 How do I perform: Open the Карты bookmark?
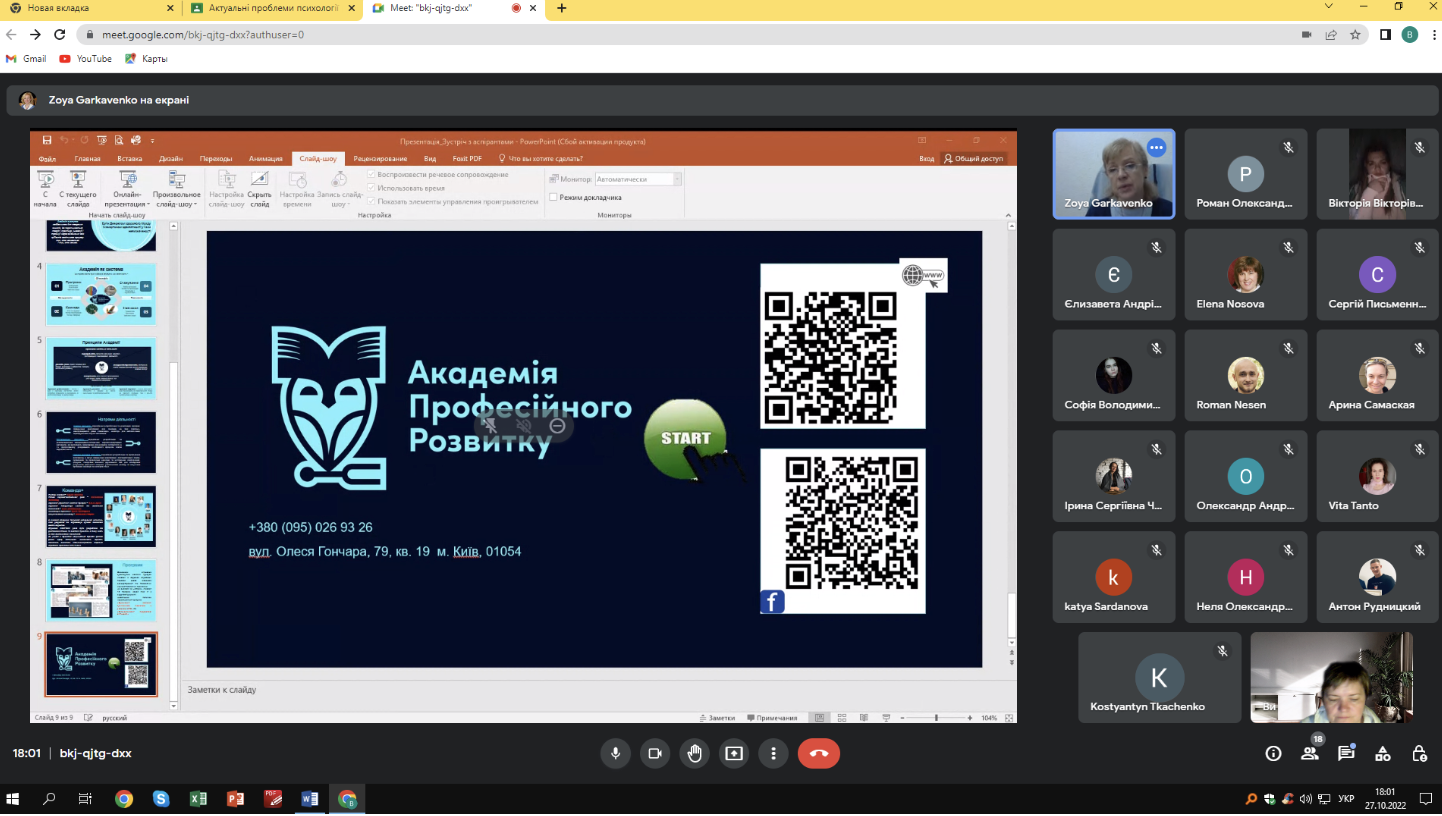click(x=146, y=58)
